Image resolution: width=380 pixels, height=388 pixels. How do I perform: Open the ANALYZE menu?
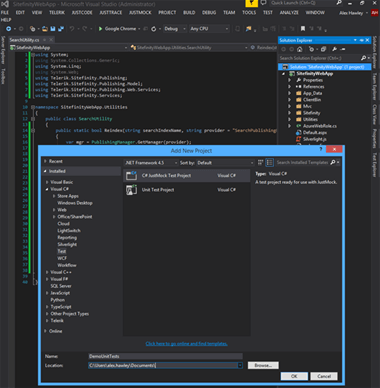(x=289, y=12)
